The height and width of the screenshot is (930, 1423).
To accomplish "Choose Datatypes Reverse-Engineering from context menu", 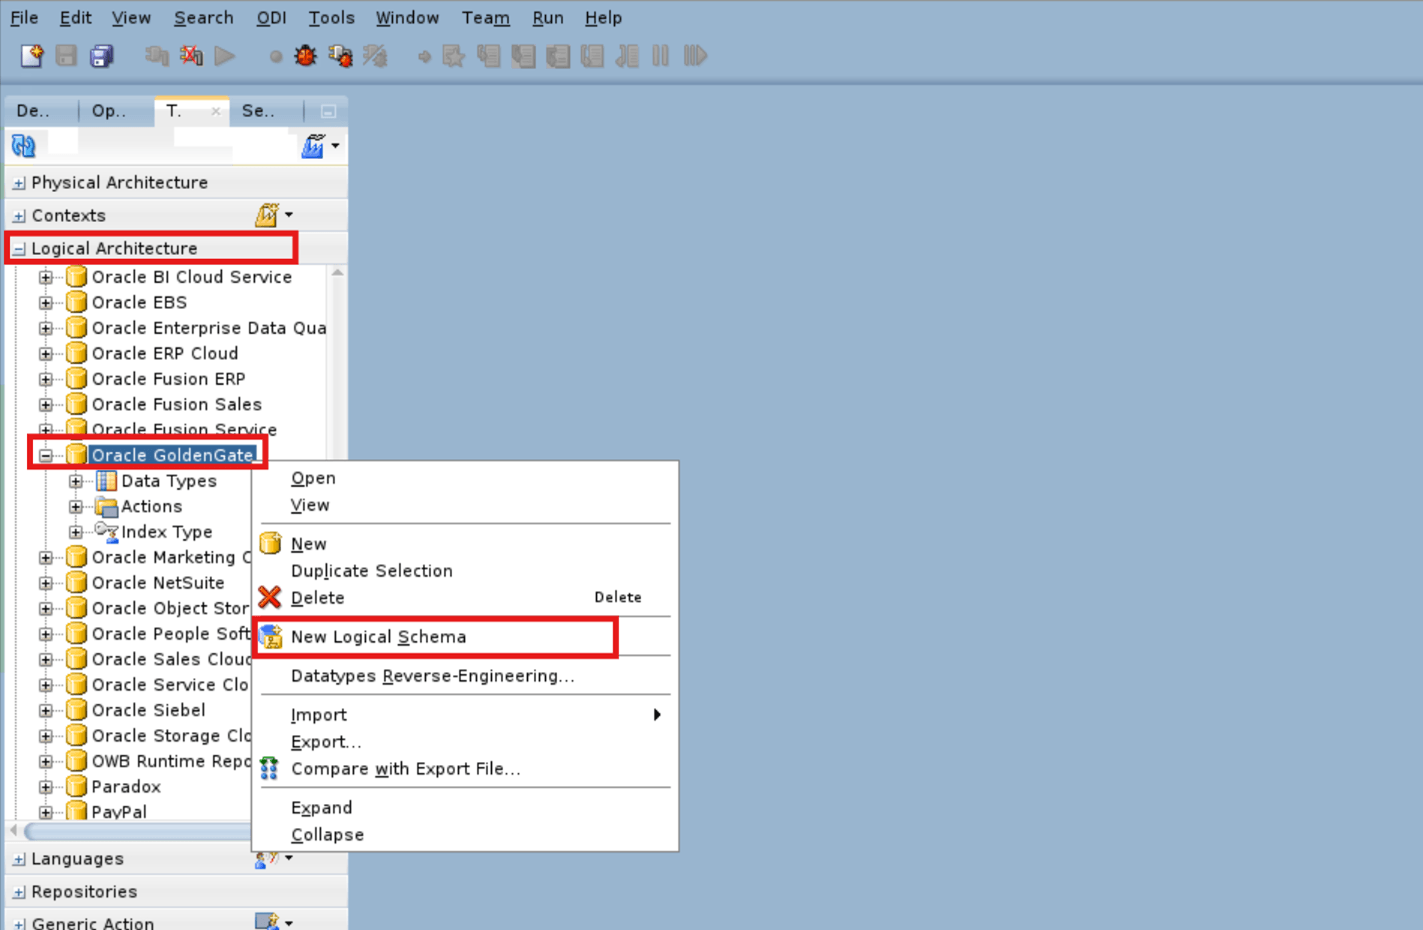I will (x=432, y=676).
